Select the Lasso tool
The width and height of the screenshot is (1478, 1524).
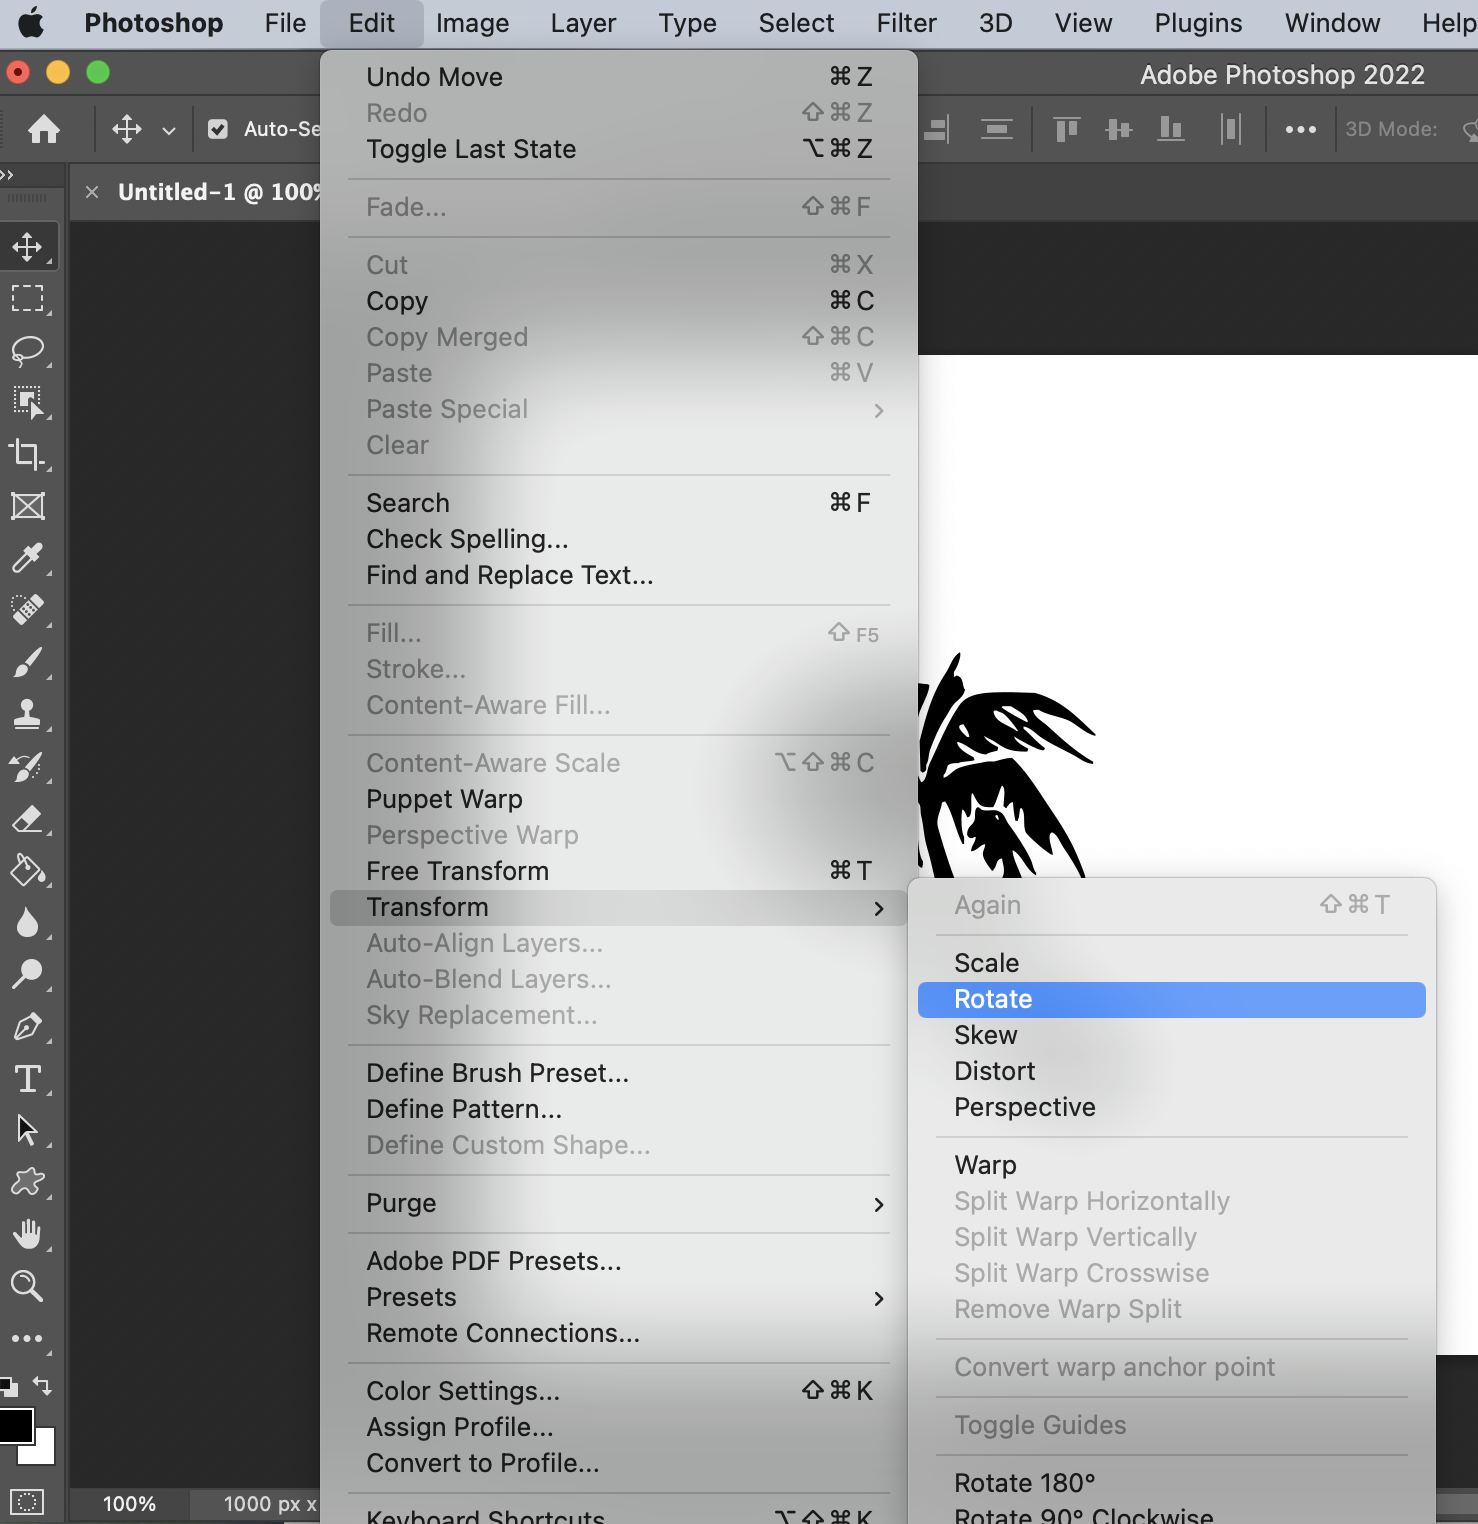pos(28,350)
